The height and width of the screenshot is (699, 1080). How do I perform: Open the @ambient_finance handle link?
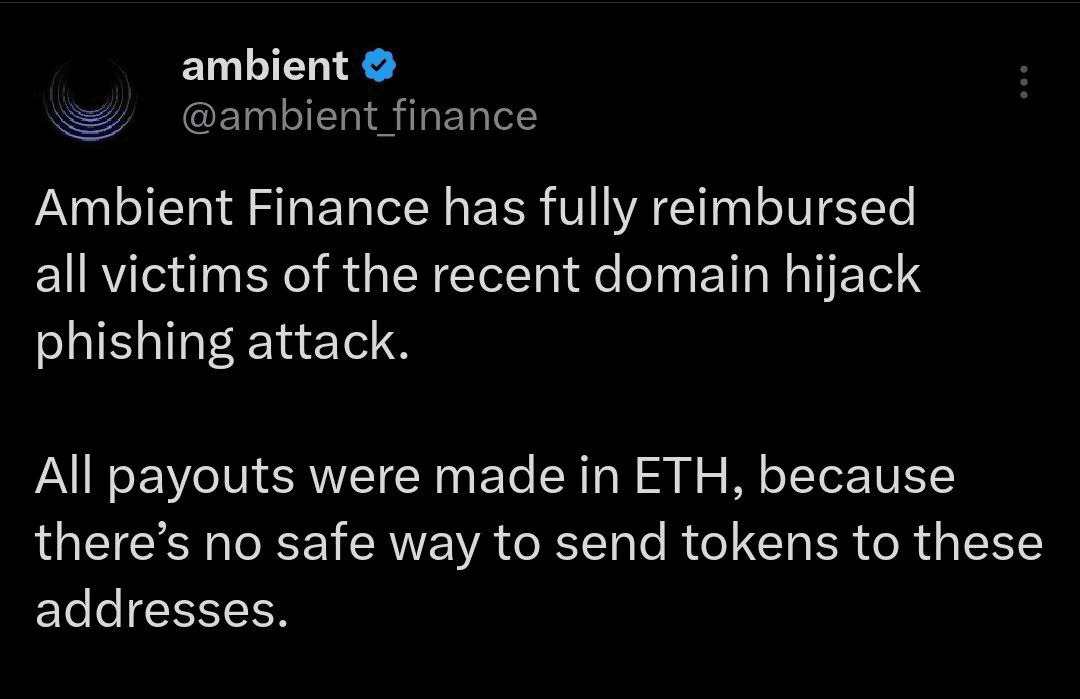click(360, 116)
